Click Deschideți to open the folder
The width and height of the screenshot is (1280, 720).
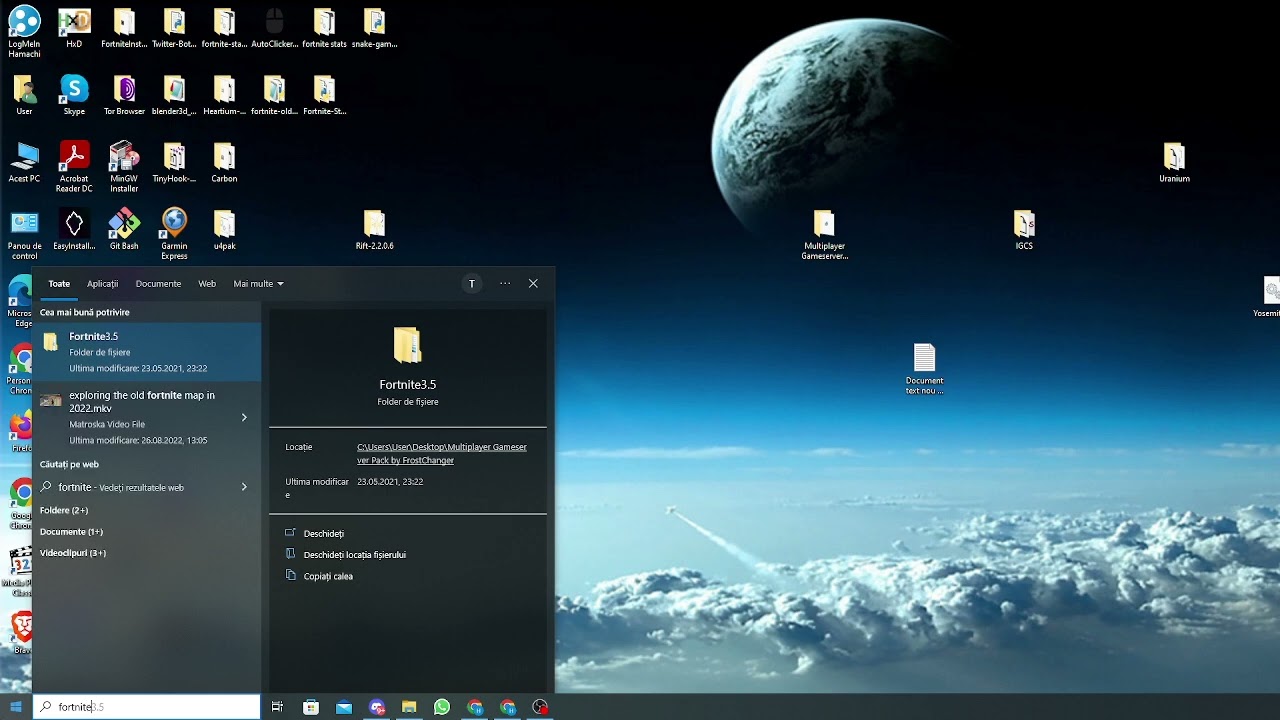coord(323,533)
